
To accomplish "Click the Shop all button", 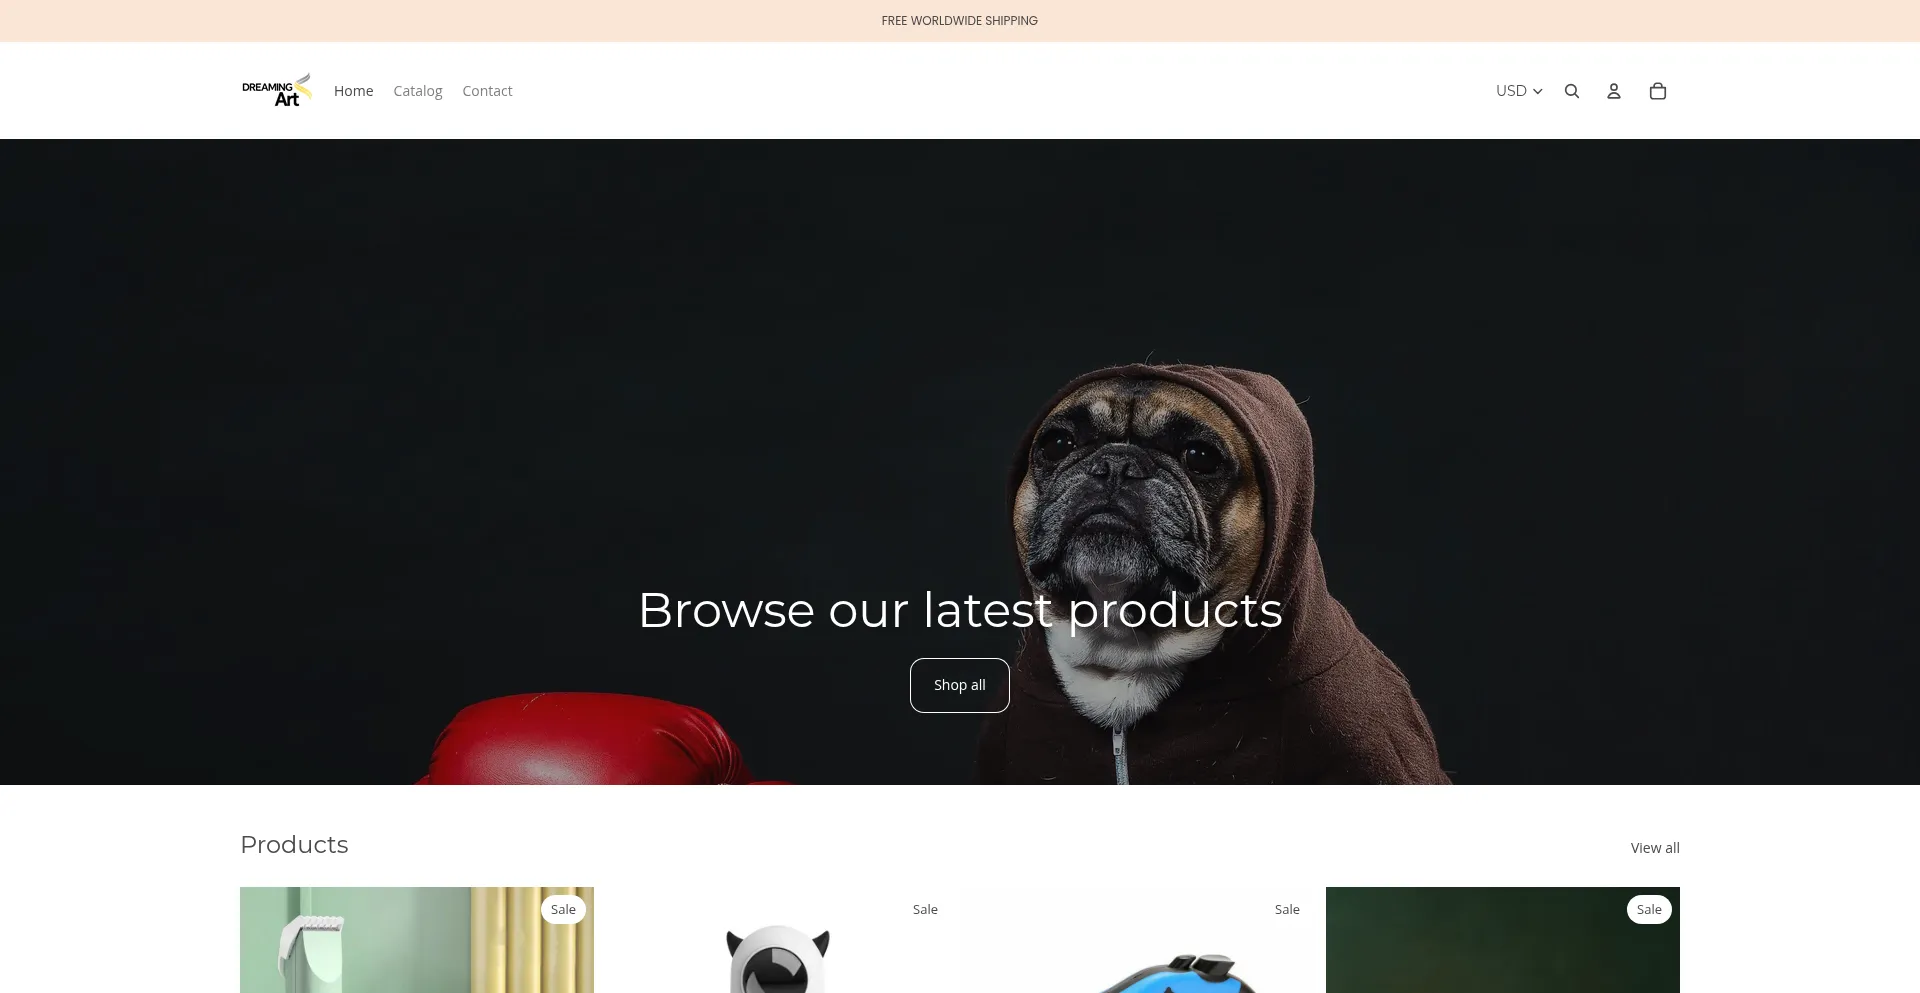I will point(960,685).
